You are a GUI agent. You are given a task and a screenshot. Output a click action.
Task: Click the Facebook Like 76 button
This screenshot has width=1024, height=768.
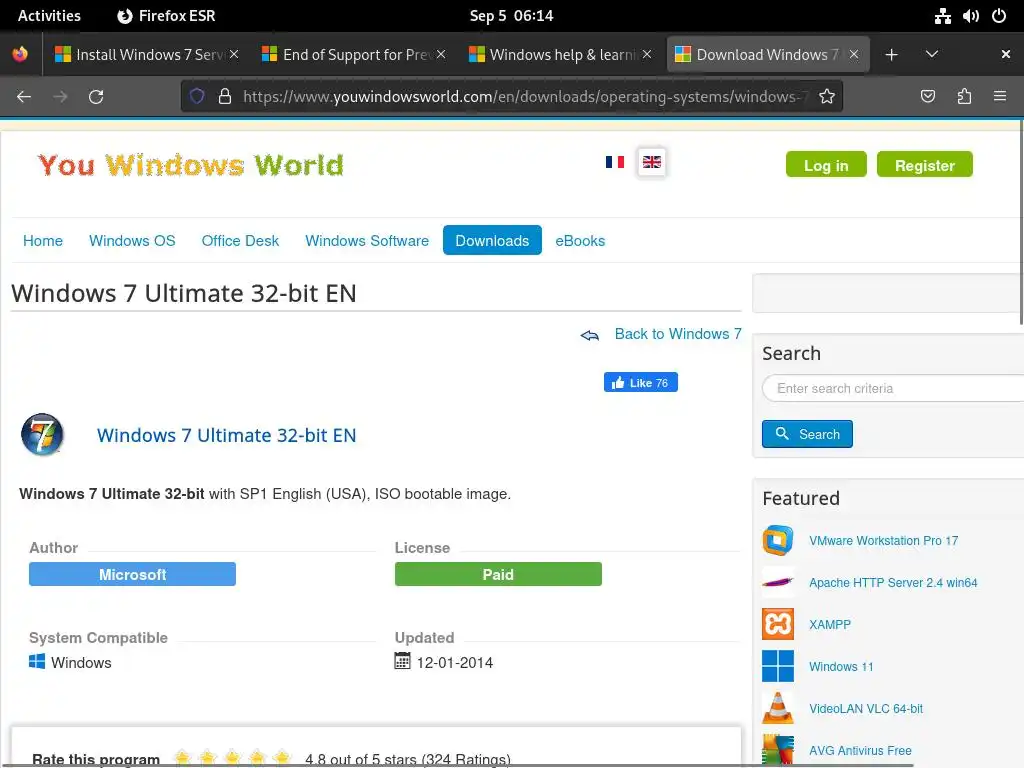pos(641,383)
